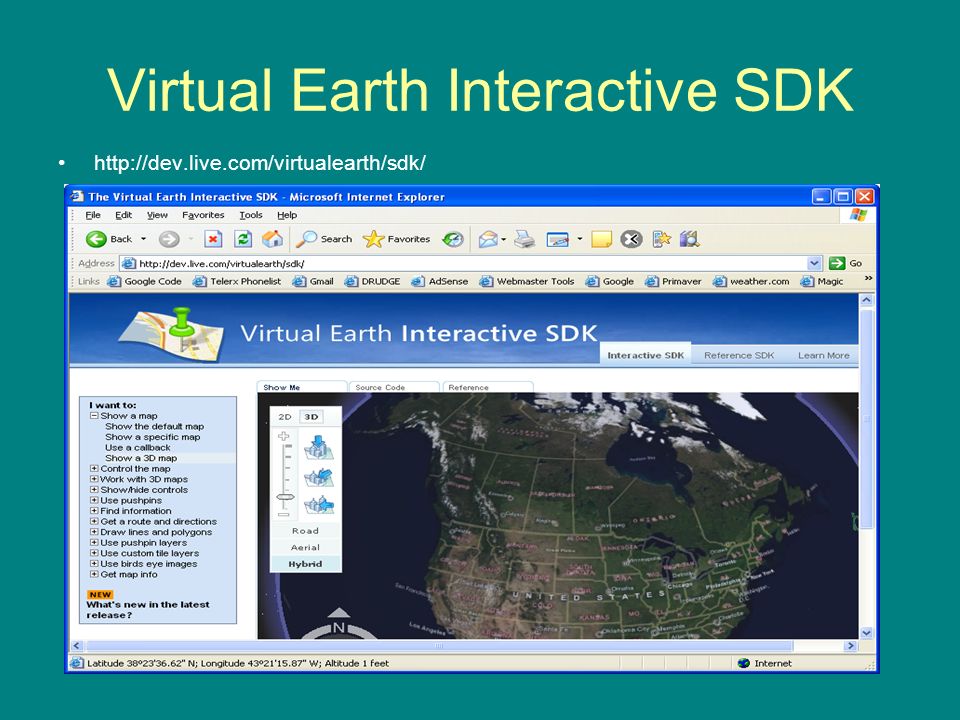This screenshot has width=960, height=720.
Task: Click the yellow note toolbar icon
Action: coord(601,239)
